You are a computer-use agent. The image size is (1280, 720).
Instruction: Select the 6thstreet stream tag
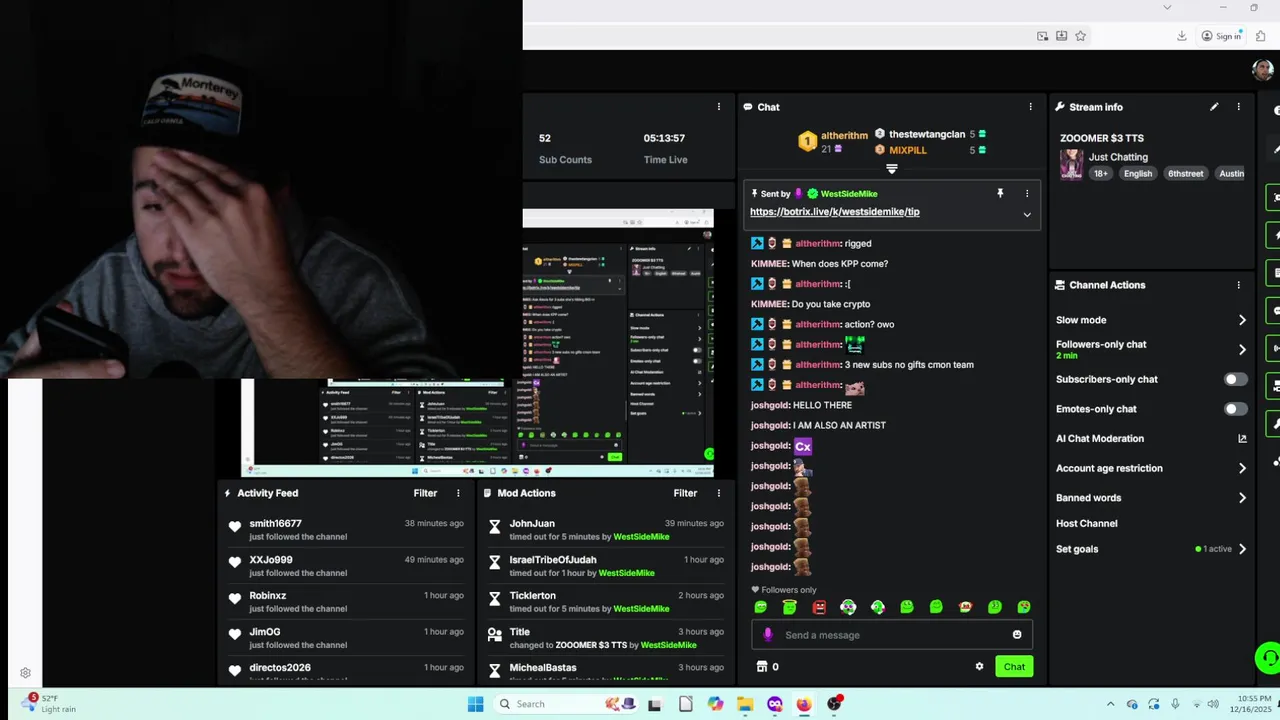tap(1185, 174)
